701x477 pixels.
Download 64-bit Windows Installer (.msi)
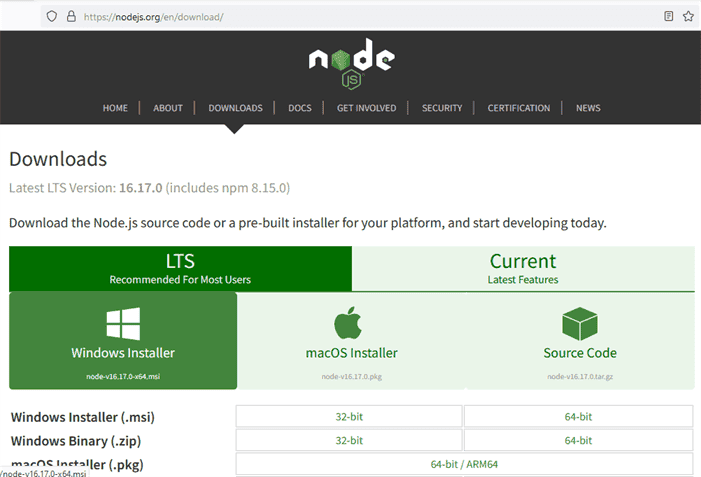click(579, 416)
